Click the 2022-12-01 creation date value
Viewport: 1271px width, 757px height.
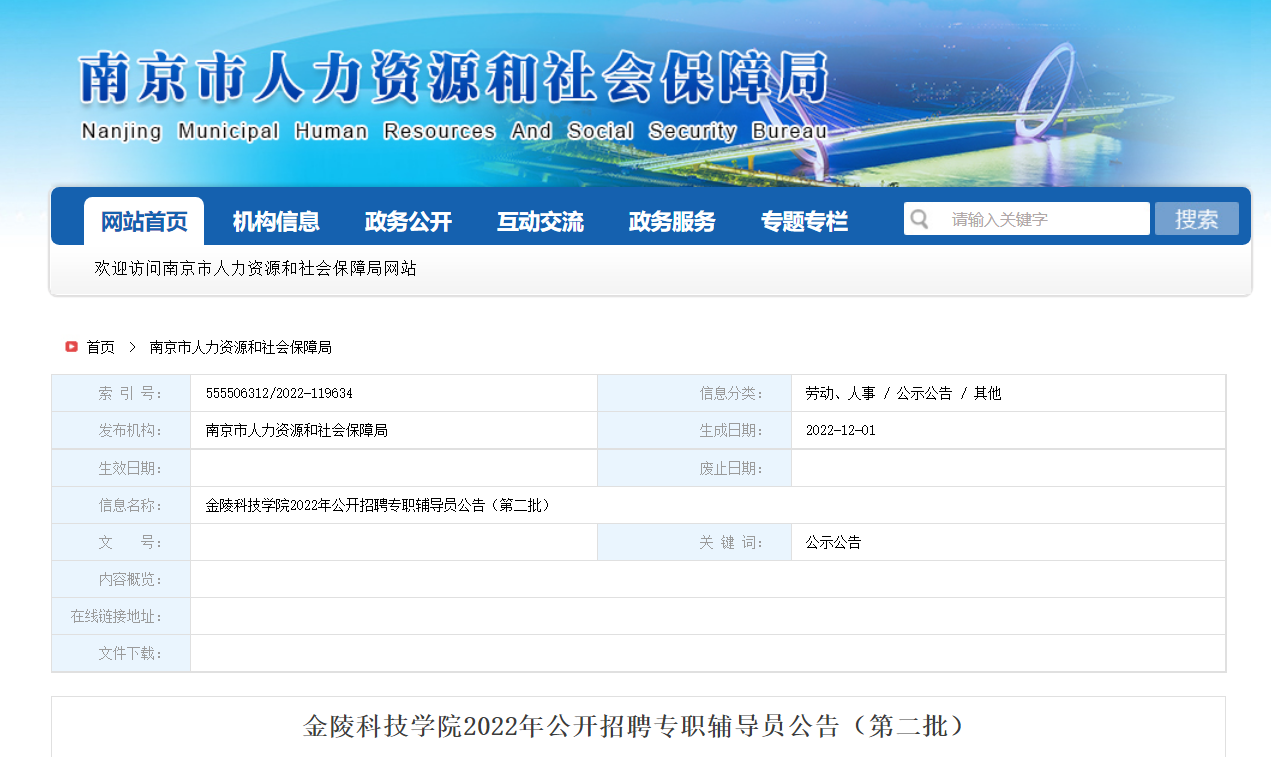coord(840,431)
